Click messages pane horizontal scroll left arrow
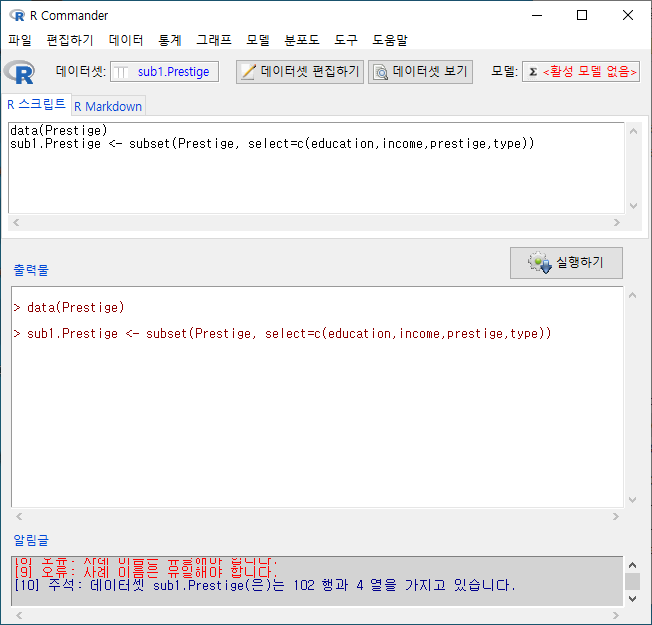This screenshot has height=625, width=652. (19, 615)
